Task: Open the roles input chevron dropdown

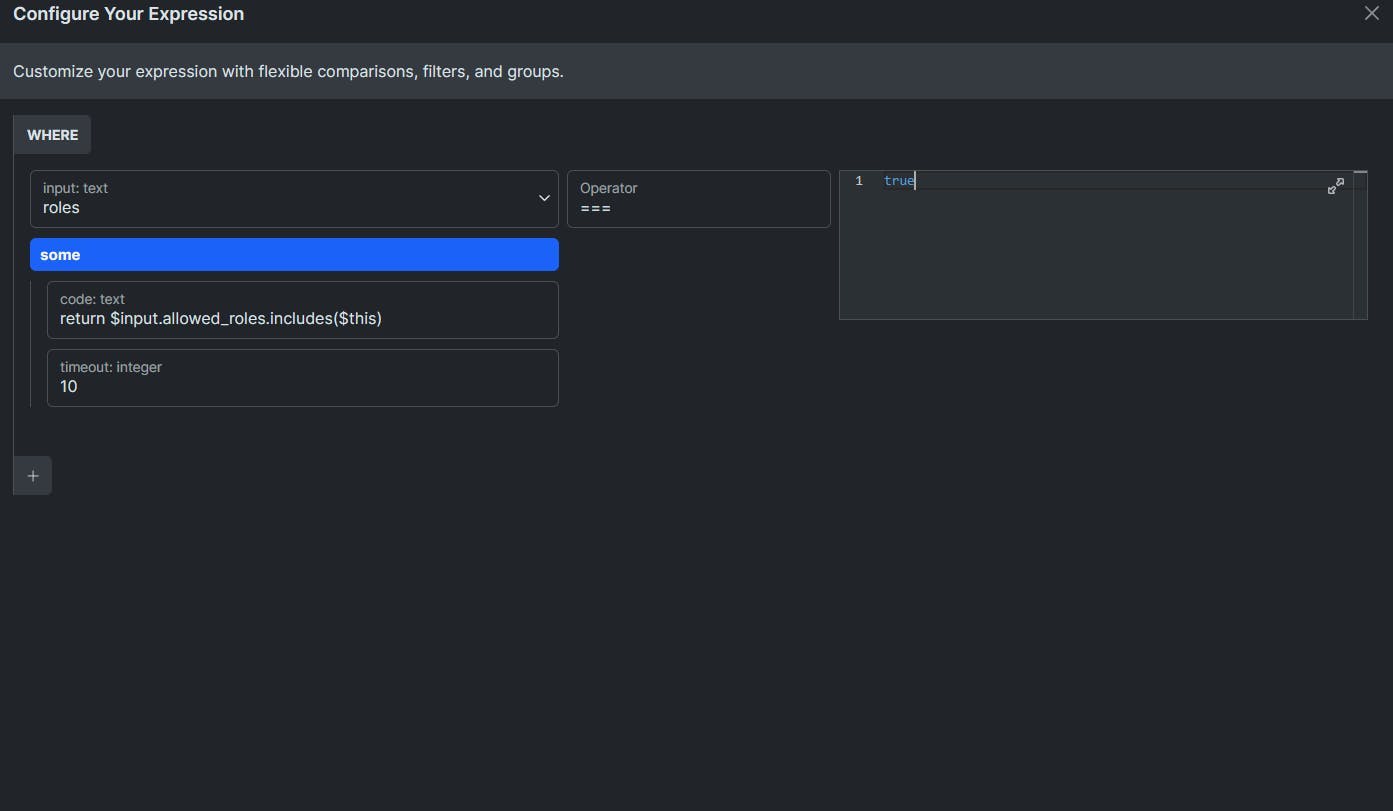Action: pyautogui.click(x=544, y=198)
